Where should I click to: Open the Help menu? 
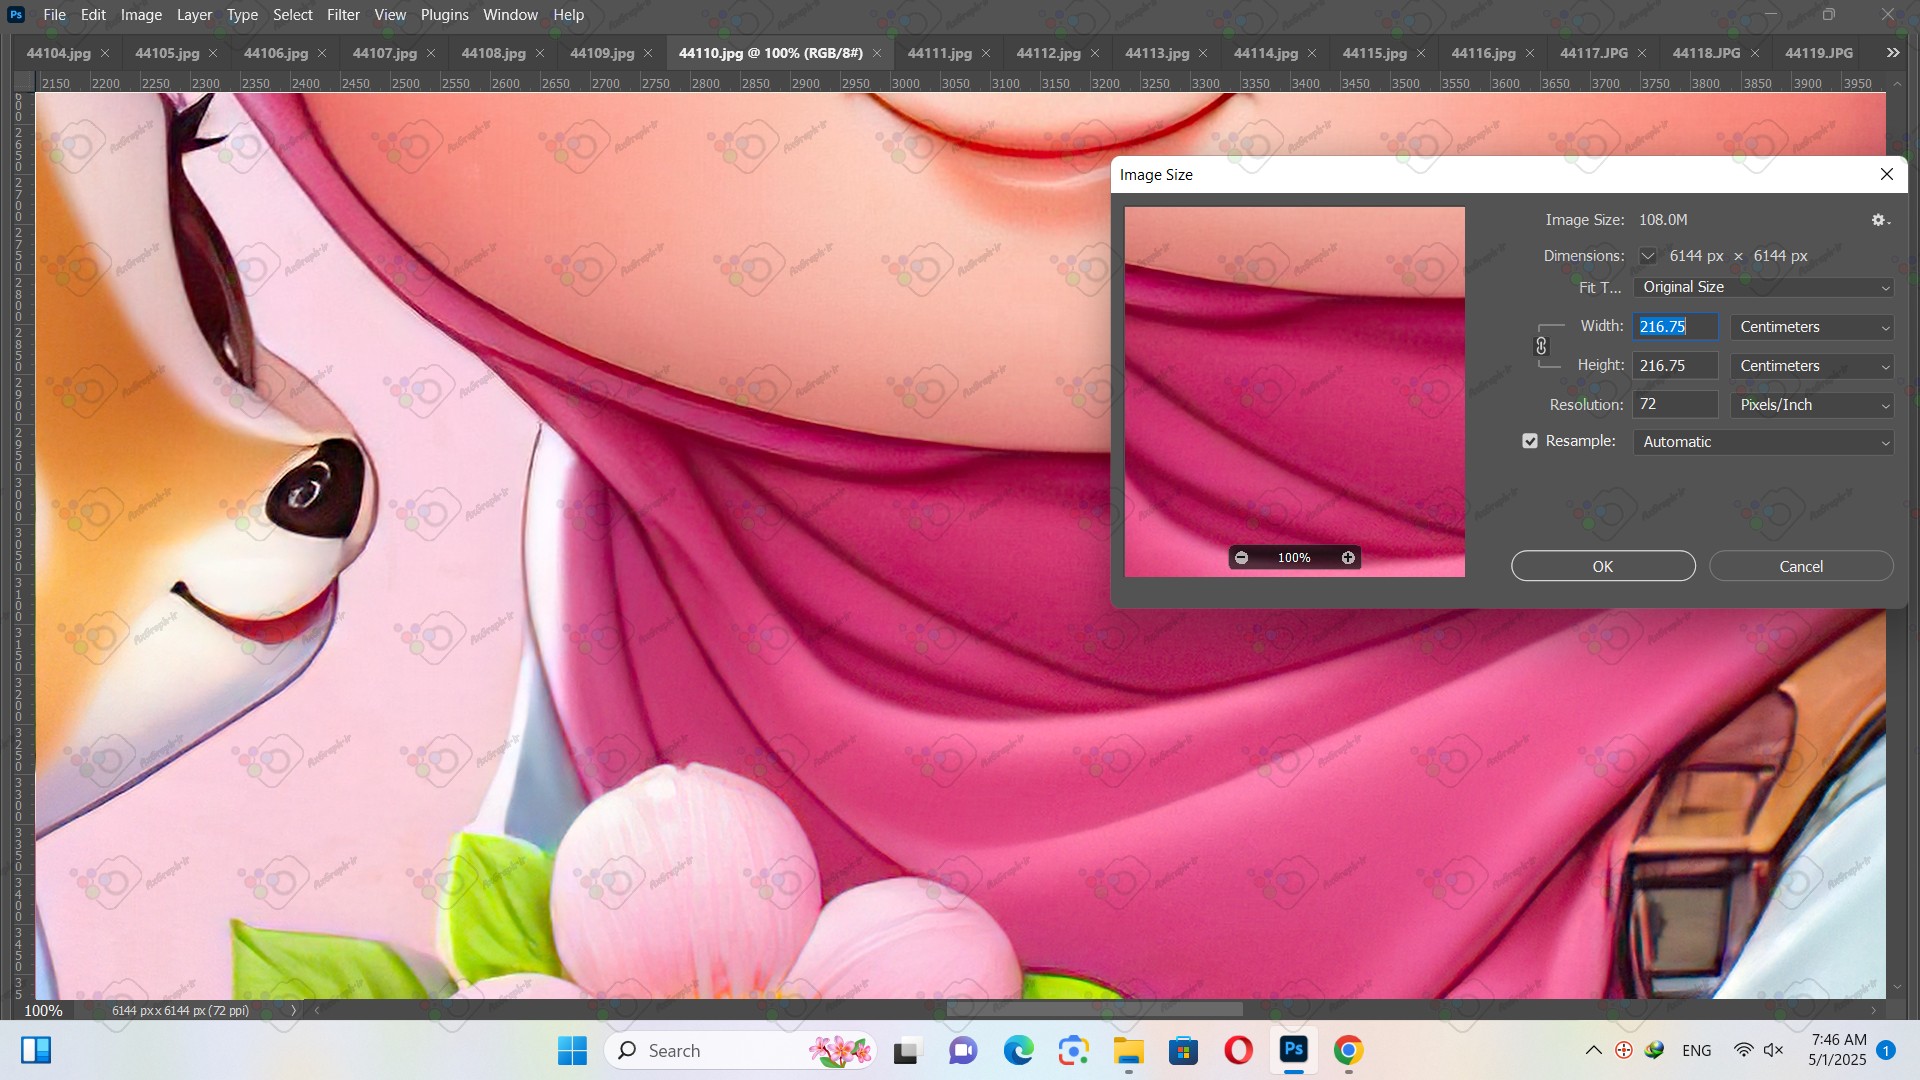(568, 15)
